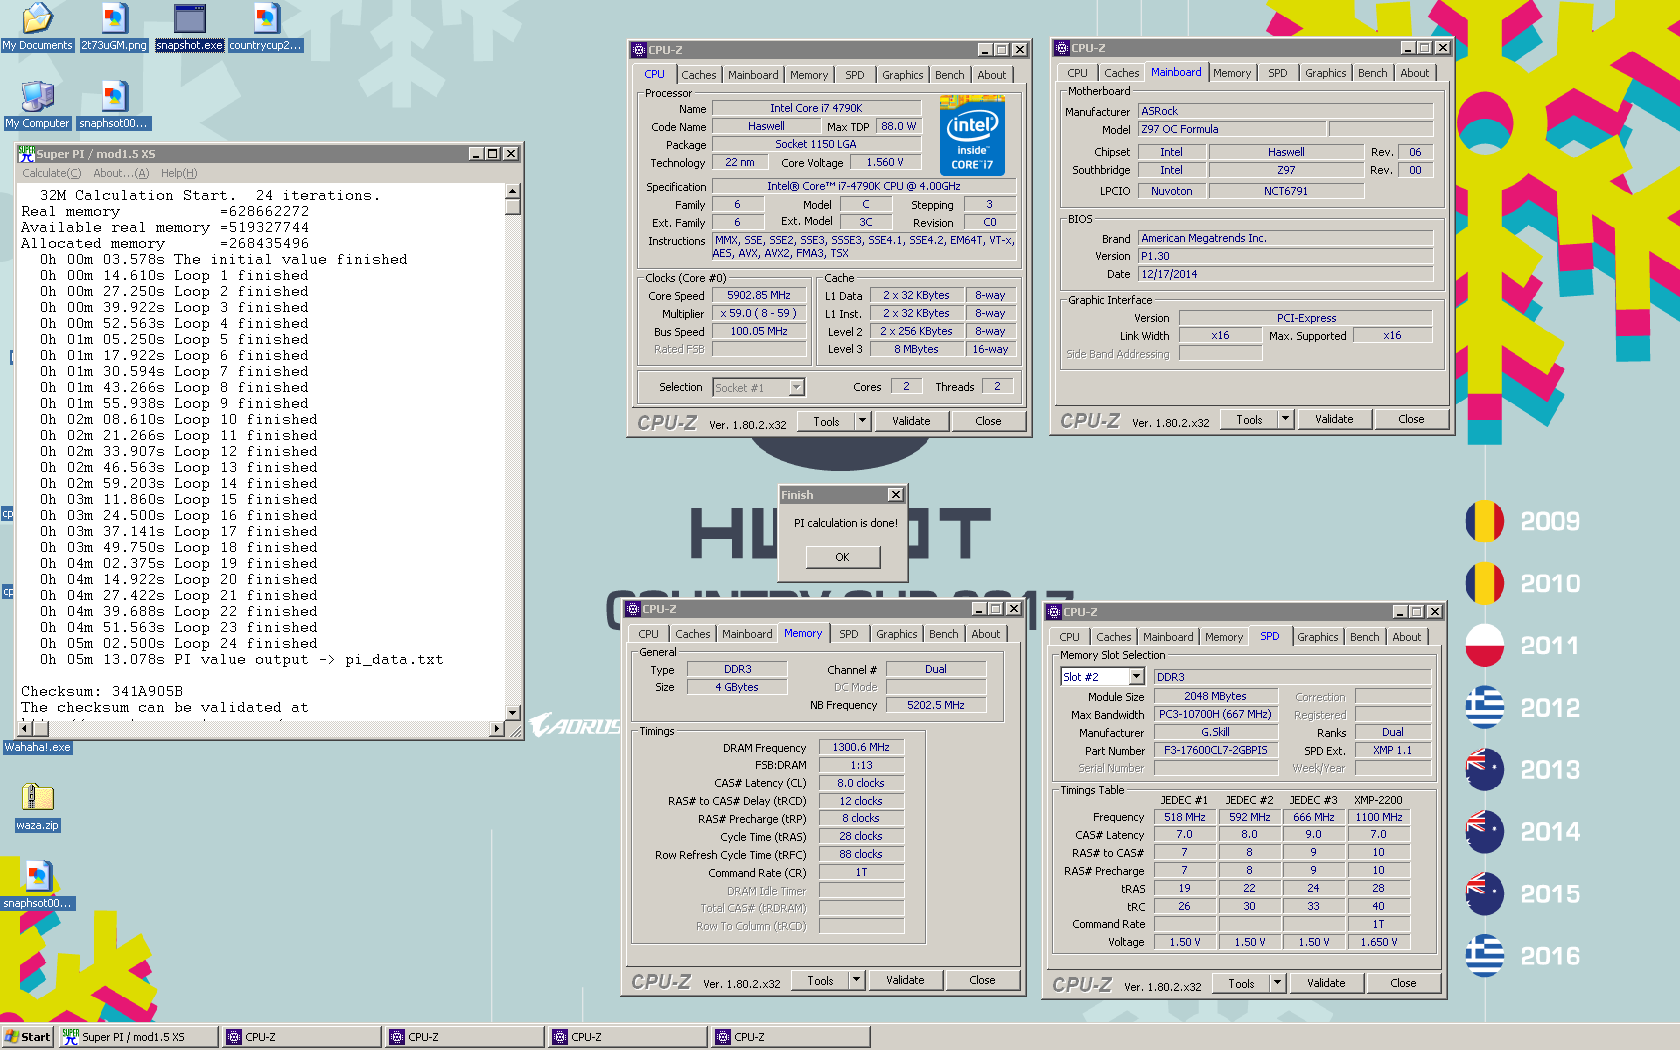This screenshot has width=1680, height=1050.
Task: Click the Core Speed 5902.85 MHz field
Action: (x=759, y=296)
